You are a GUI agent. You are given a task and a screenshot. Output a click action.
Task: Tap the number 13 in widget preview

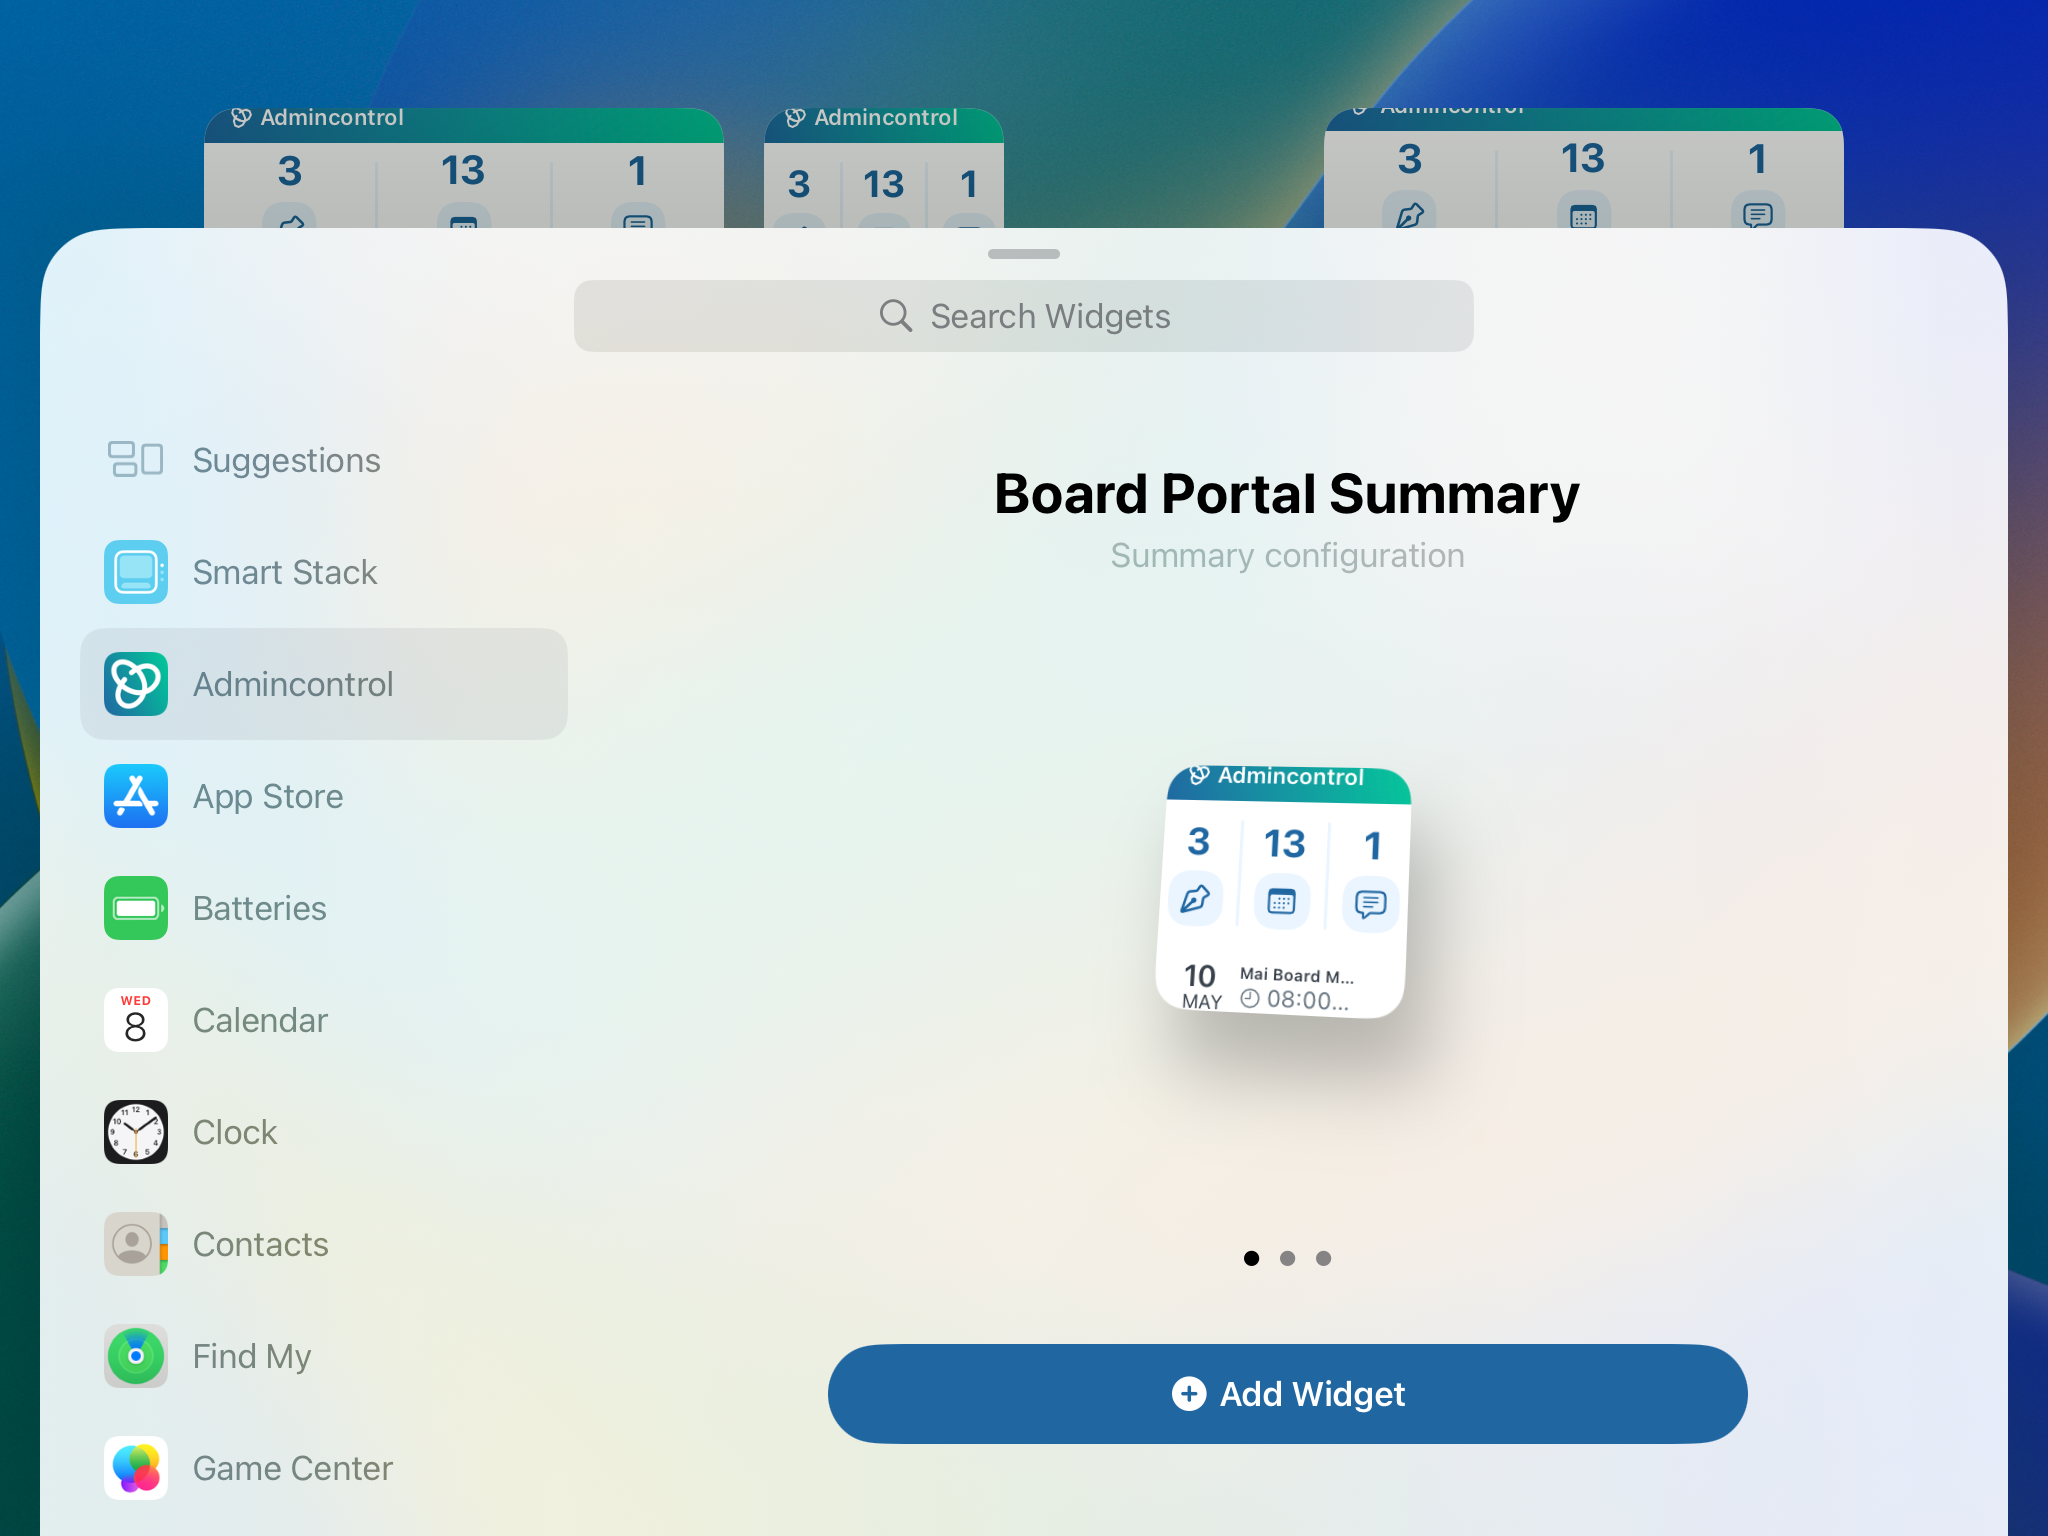pyautogui.click(x=1285, y=844)
